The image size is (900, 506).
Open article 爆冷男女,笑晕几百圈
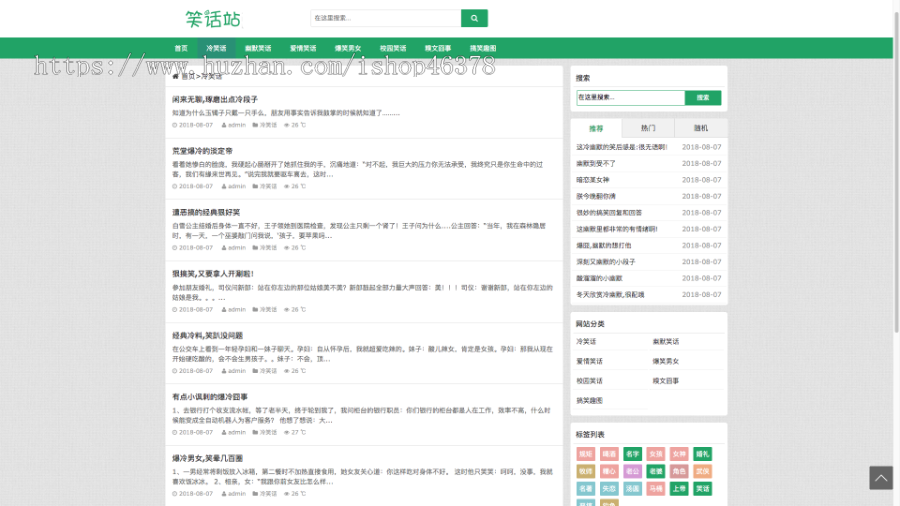pos(207,458)
